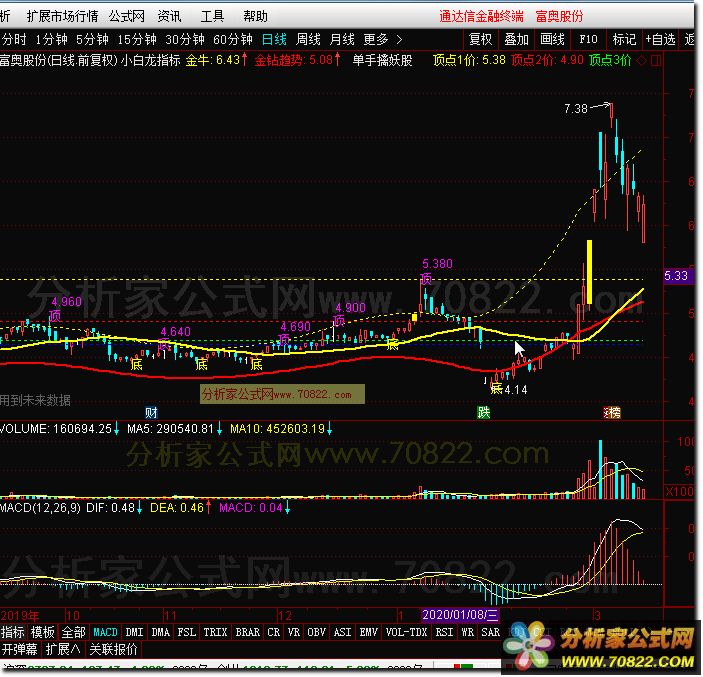Click the F10 company info button
The width and height of the screenshot is (703, 677).
[x=588, y=39]
